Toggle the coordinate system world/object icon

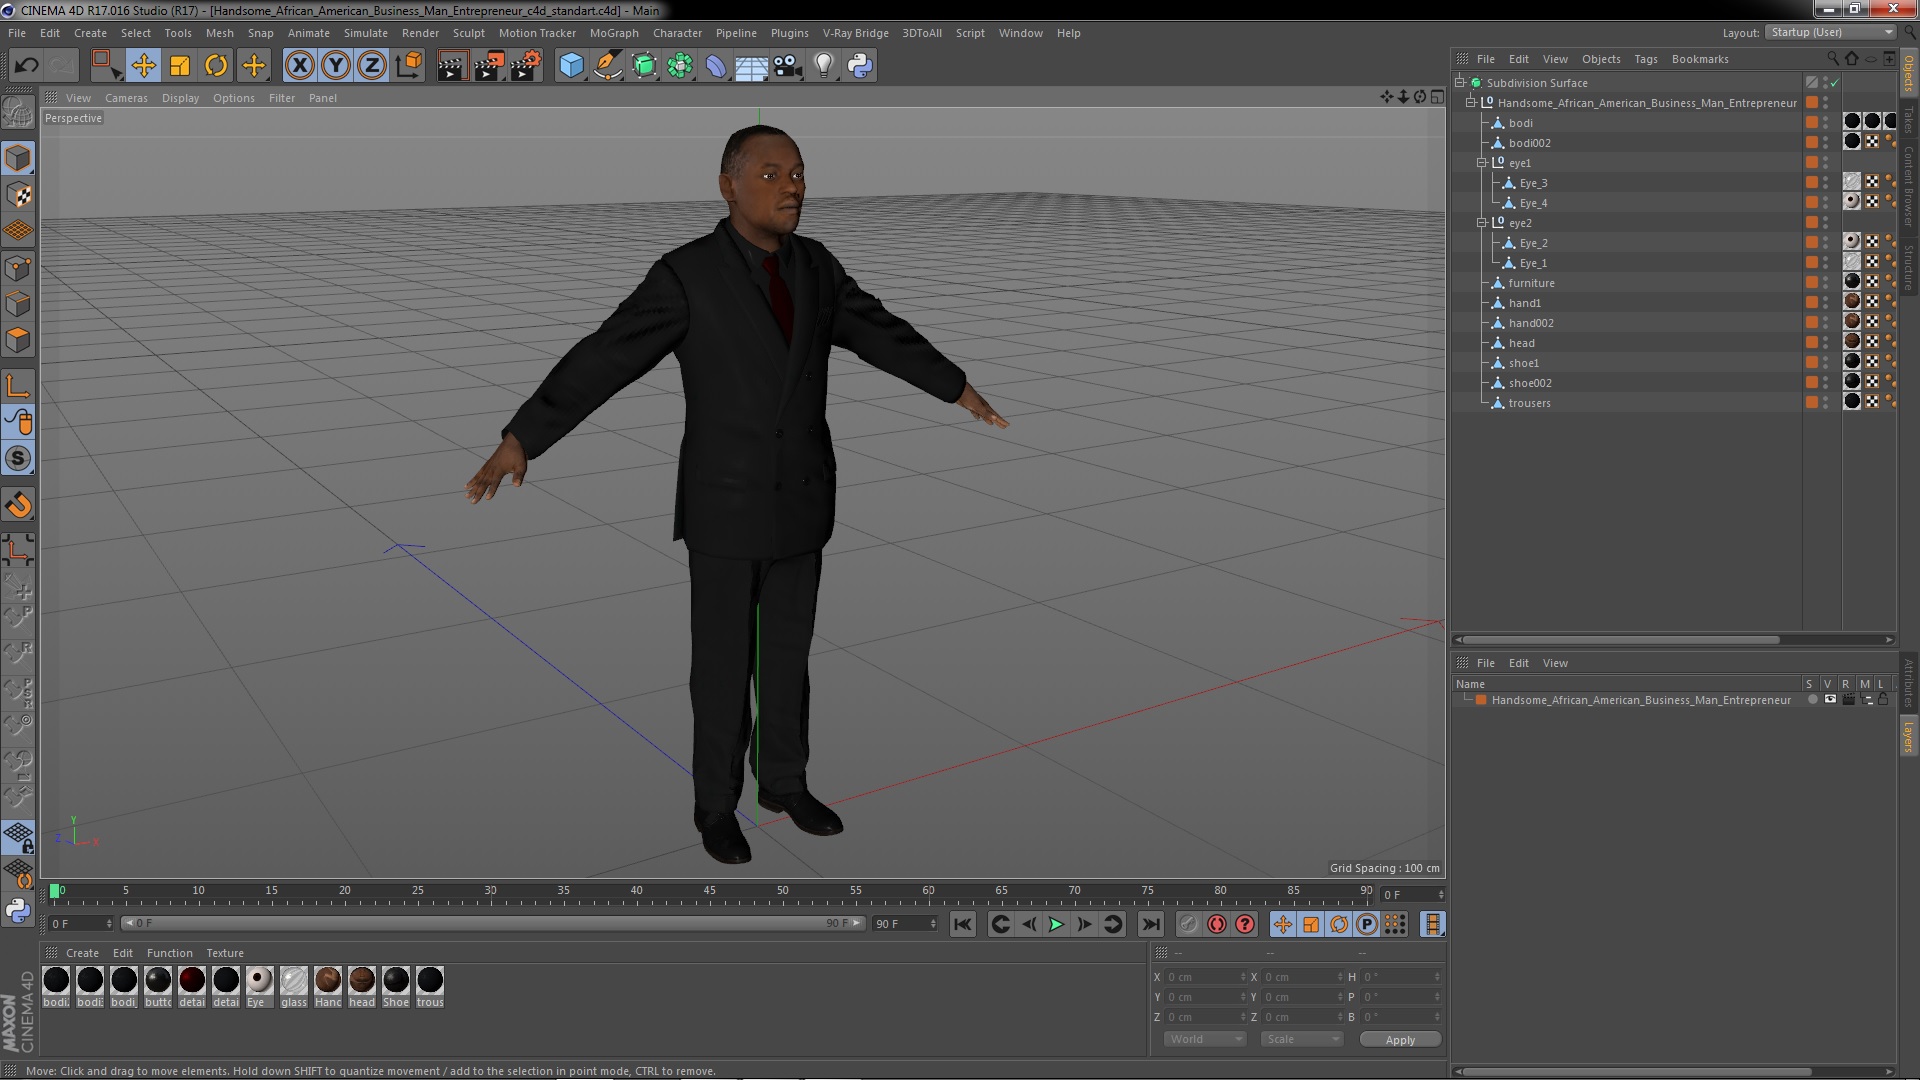click(x=408, y=66)
